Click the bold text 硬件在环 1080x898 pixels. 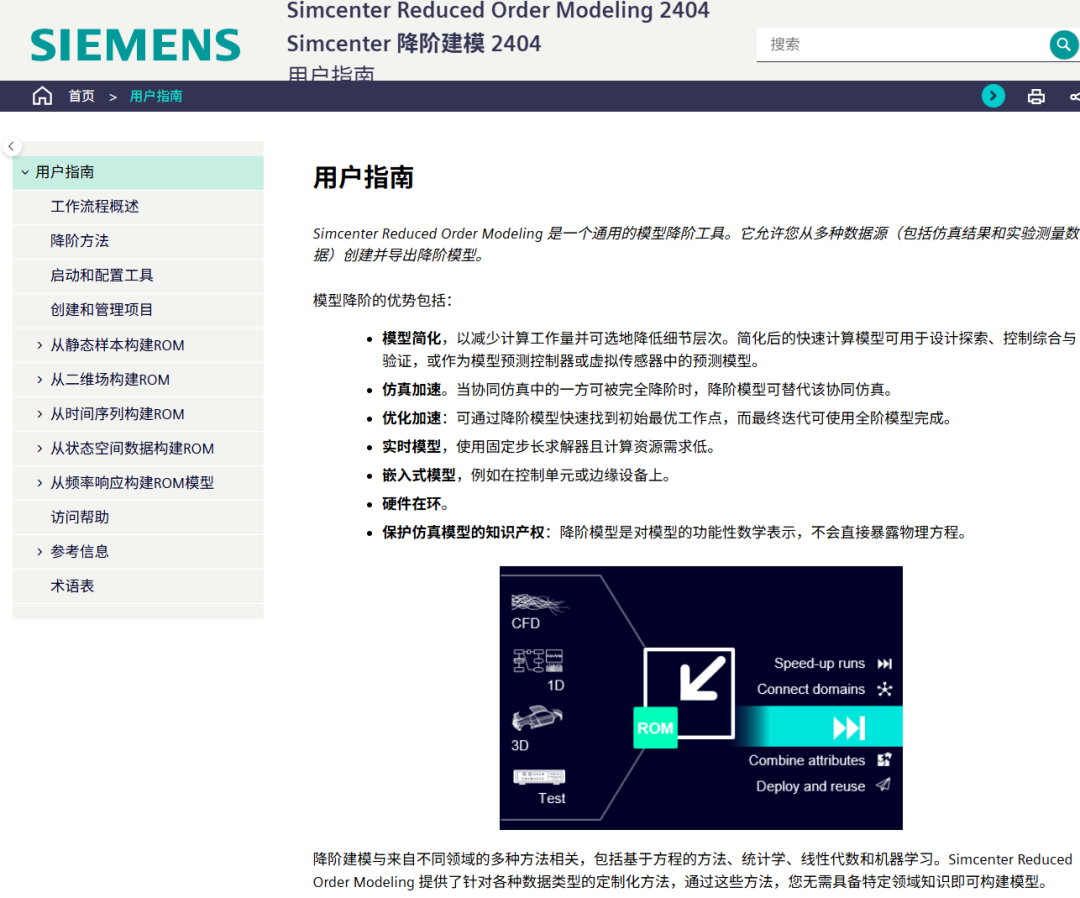coord(411,504)
